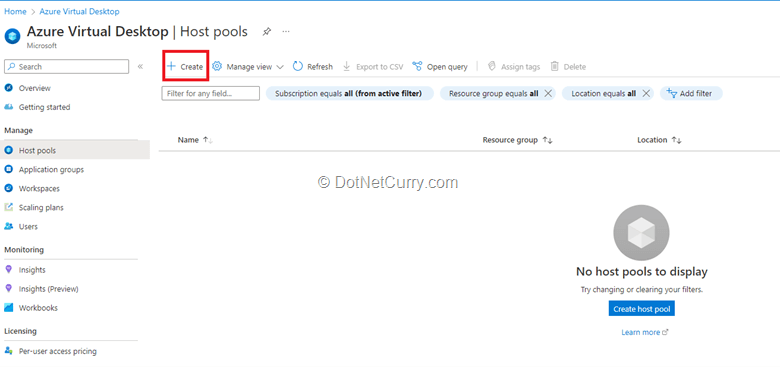780x367 pixels.
Task: Open Overview in the sidebar
Action: (x=34, y=88)
